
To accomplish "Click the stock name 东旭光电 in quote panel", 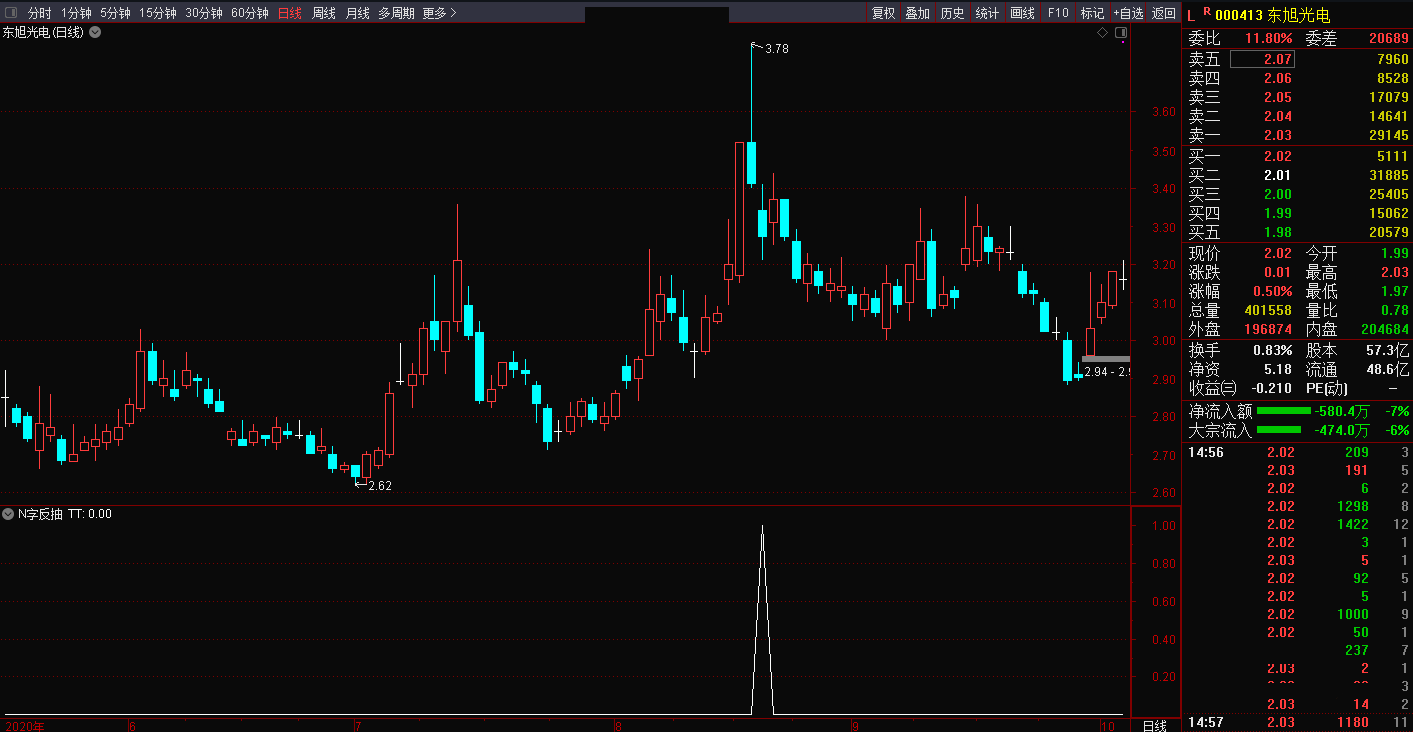I will (1299, 15).
